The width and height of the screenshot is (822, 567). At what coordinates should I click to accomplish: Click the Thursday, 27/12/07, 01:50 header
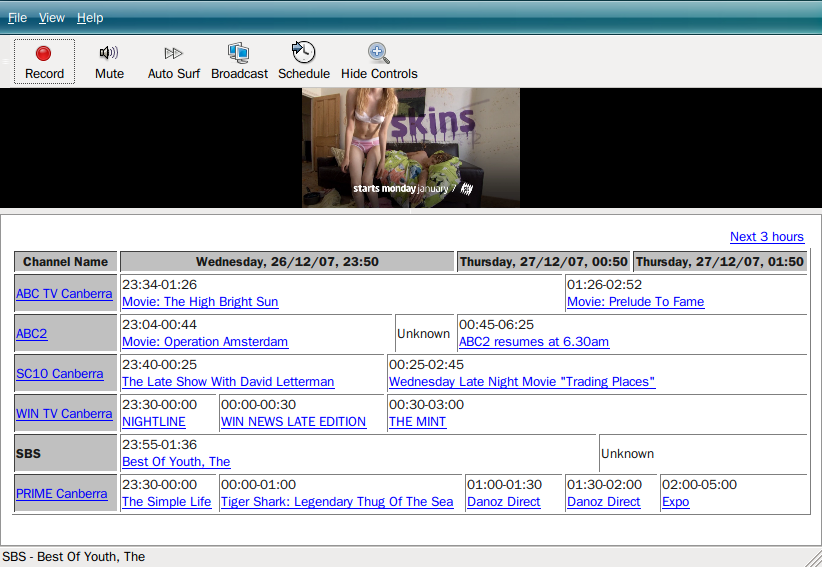point(719,261)
